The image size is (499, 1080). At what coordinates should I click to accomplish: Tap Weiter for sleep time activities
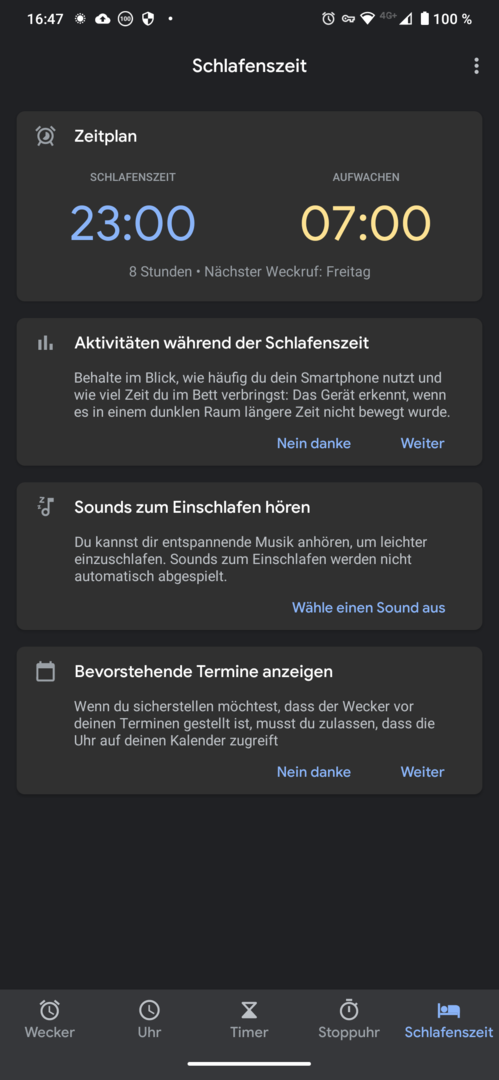point(422,444)
